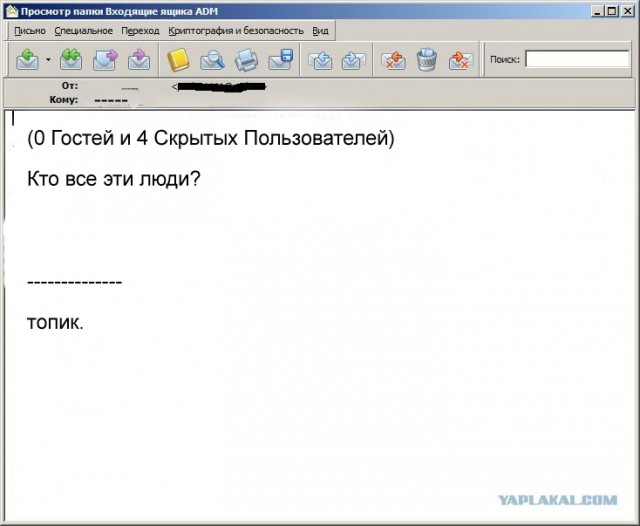Go to next message icon
The width and height of the screenshot is (640, 526).
(353, 60)
